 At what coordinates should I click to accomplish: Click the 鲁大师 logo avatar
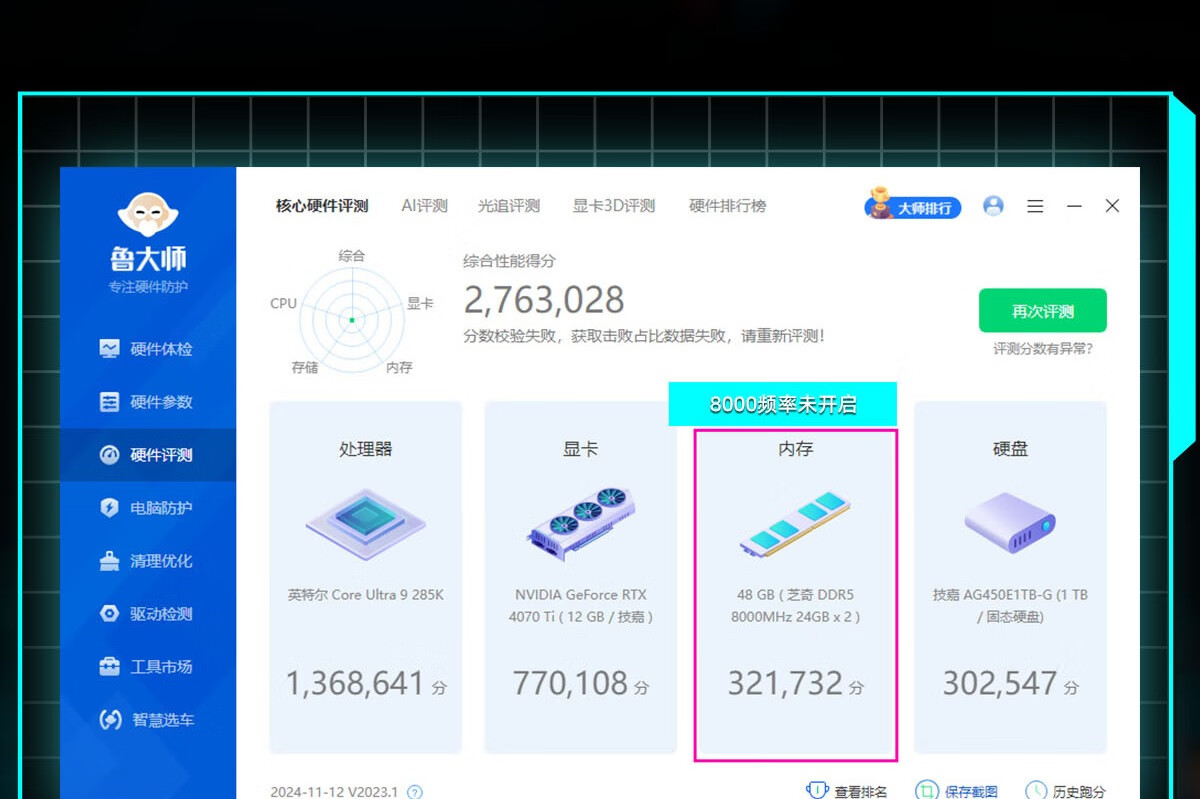(148, 215)
